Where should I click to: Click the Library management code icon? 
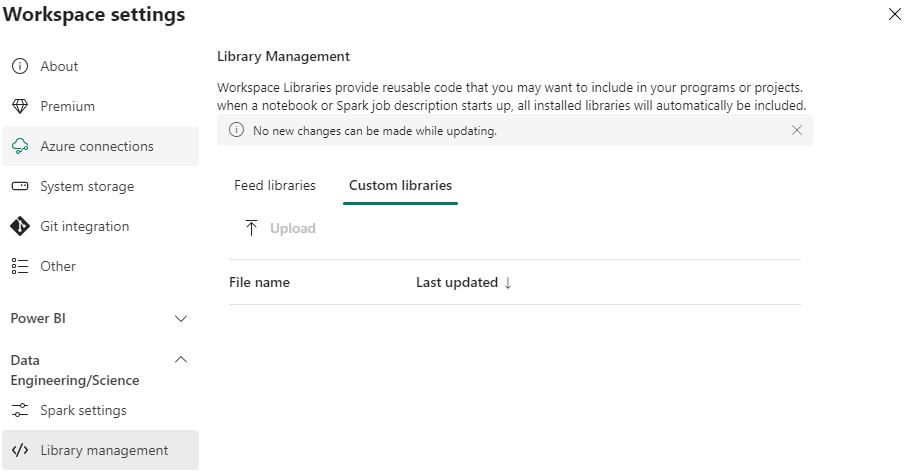coord(20,450)
